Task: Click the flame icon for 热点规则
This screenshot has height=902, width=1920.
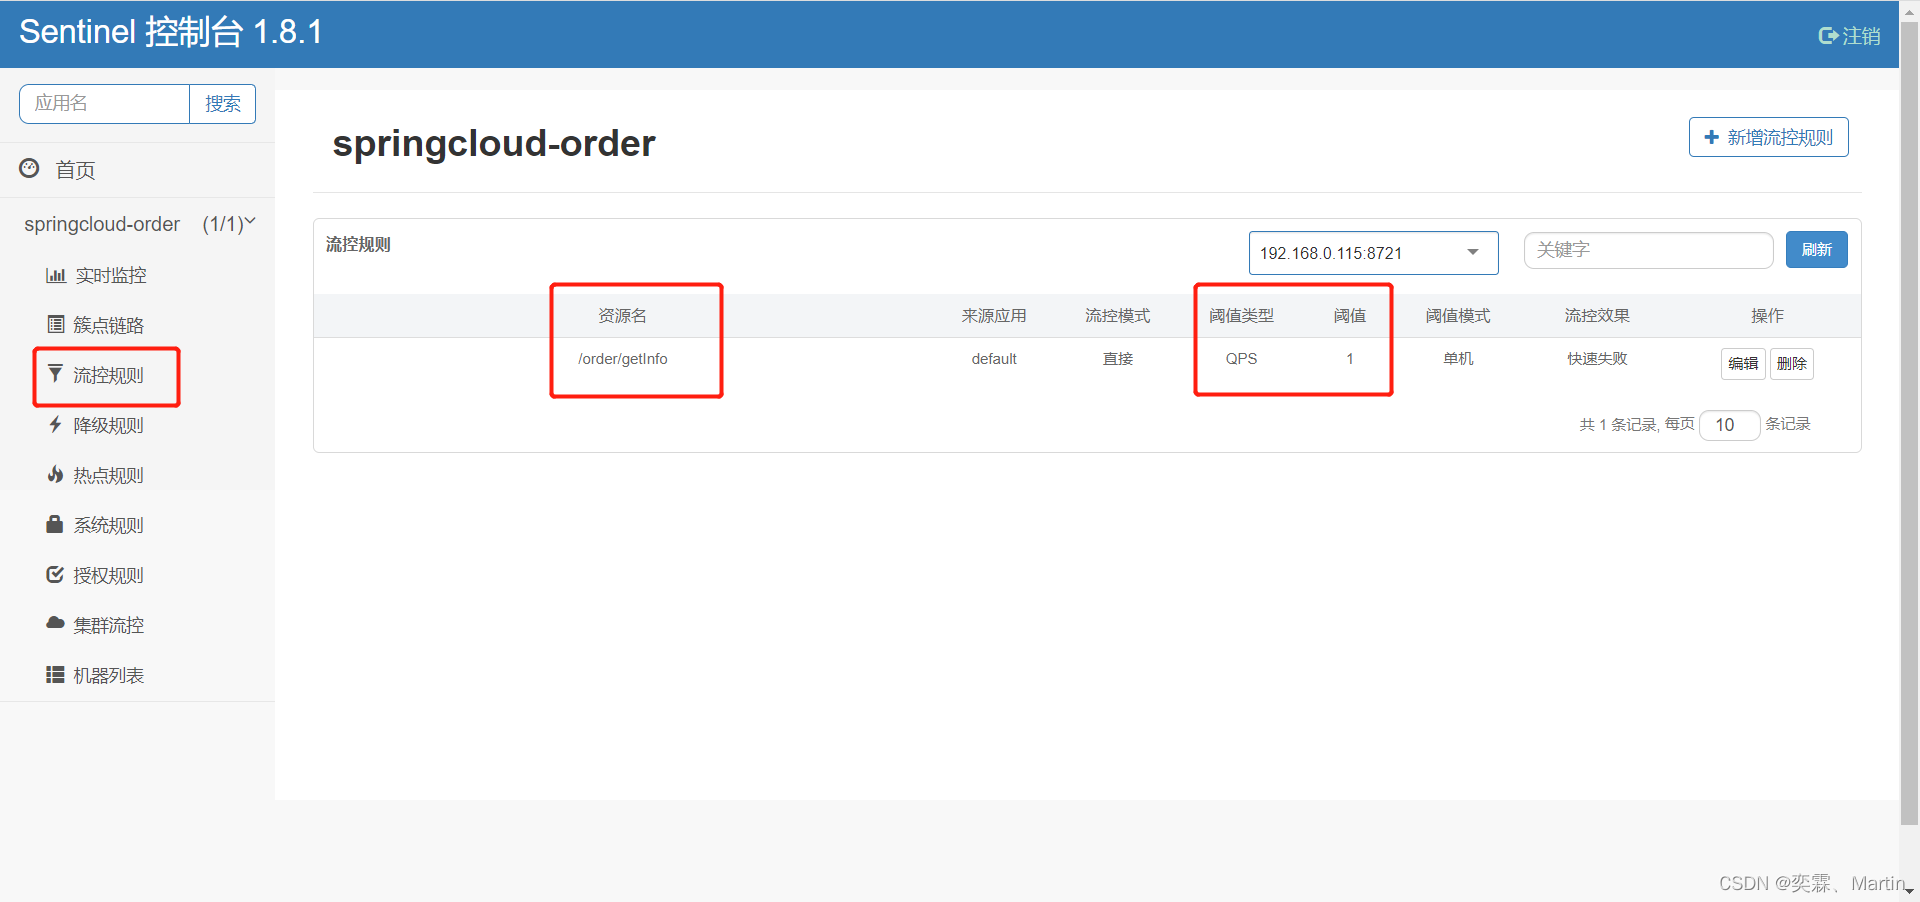Action: point(56,474)
